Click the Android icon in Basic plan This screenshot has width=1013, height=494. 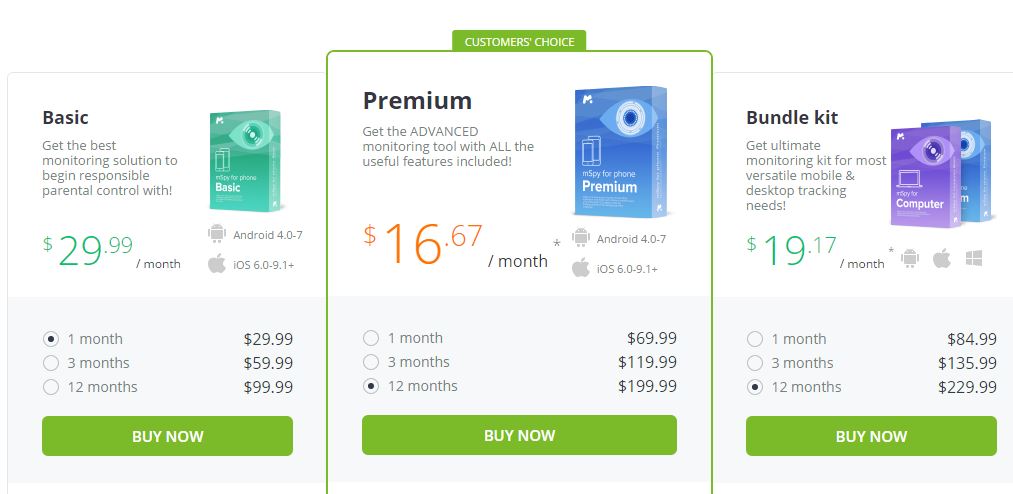pyautogui.click(x=217, y=234)
